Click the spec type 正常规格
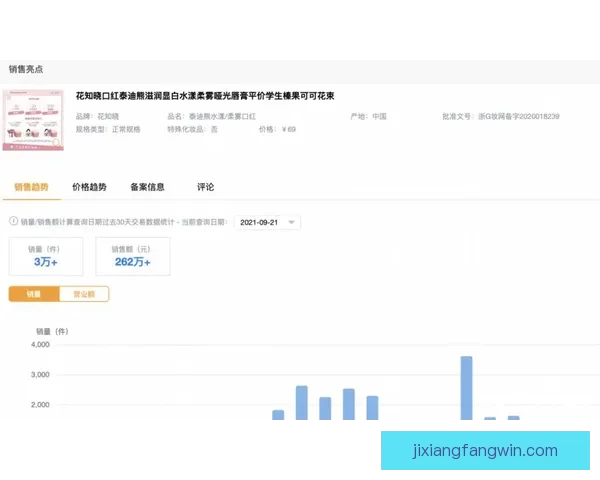 point(126,129)
